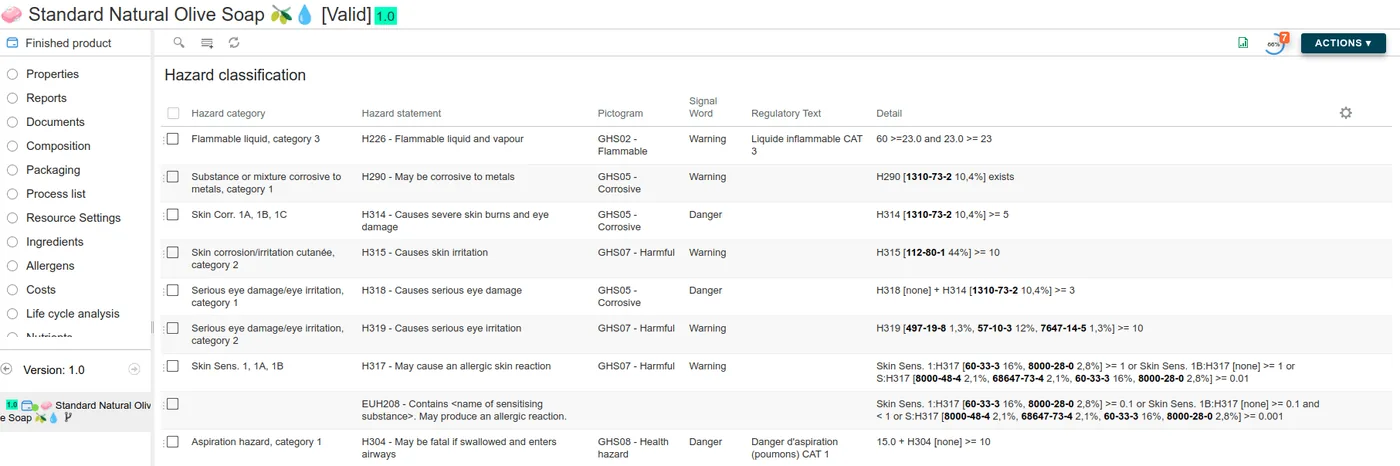Image resolution: width=1400 pixels, height=466 pixels.
Task: Click the title 'Standard Natural Olive Soap'
Action: [x=147, y=15]
